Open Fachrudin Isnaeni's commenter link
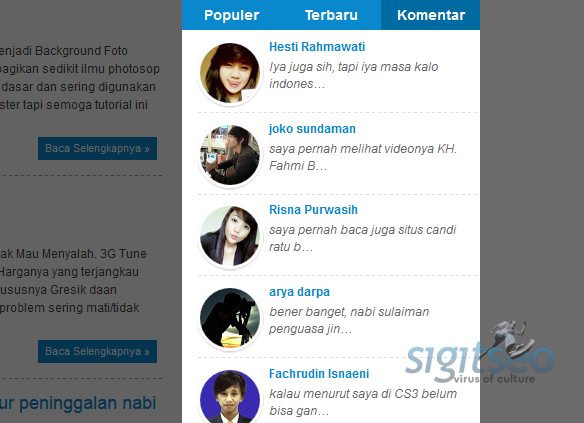This screenshot has height=423, width=584. click(x=319, y=373)
